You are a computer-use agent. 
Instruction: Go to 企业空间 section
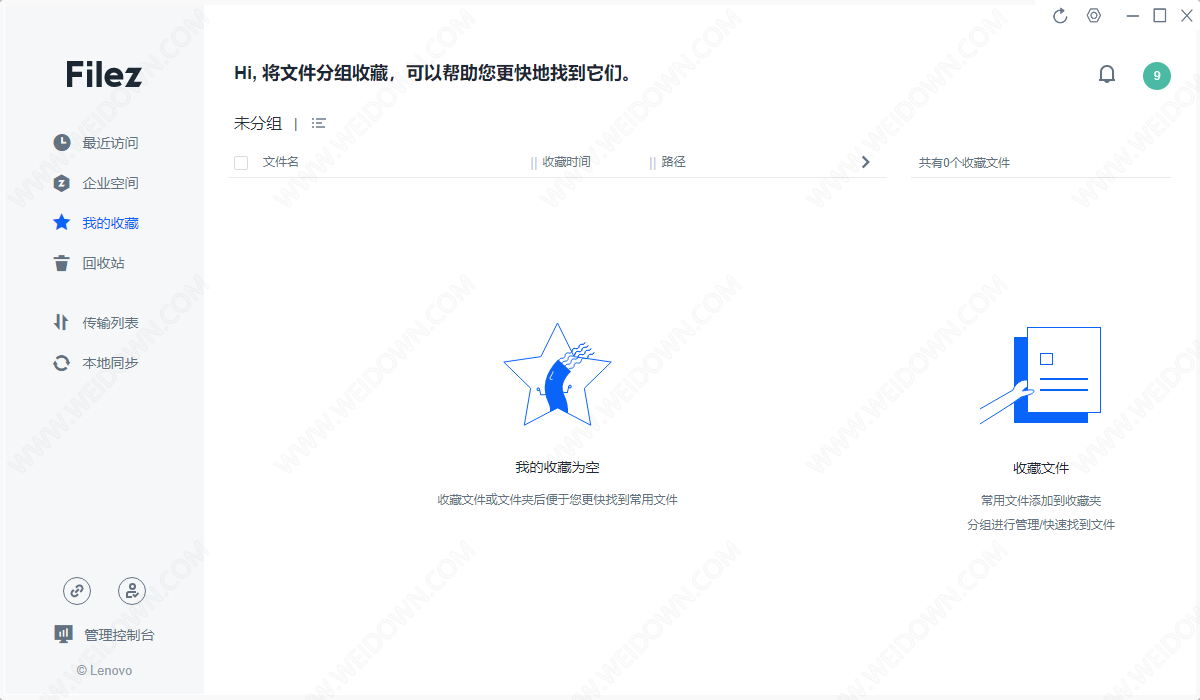pyautogui.click(x=110, y=183)
